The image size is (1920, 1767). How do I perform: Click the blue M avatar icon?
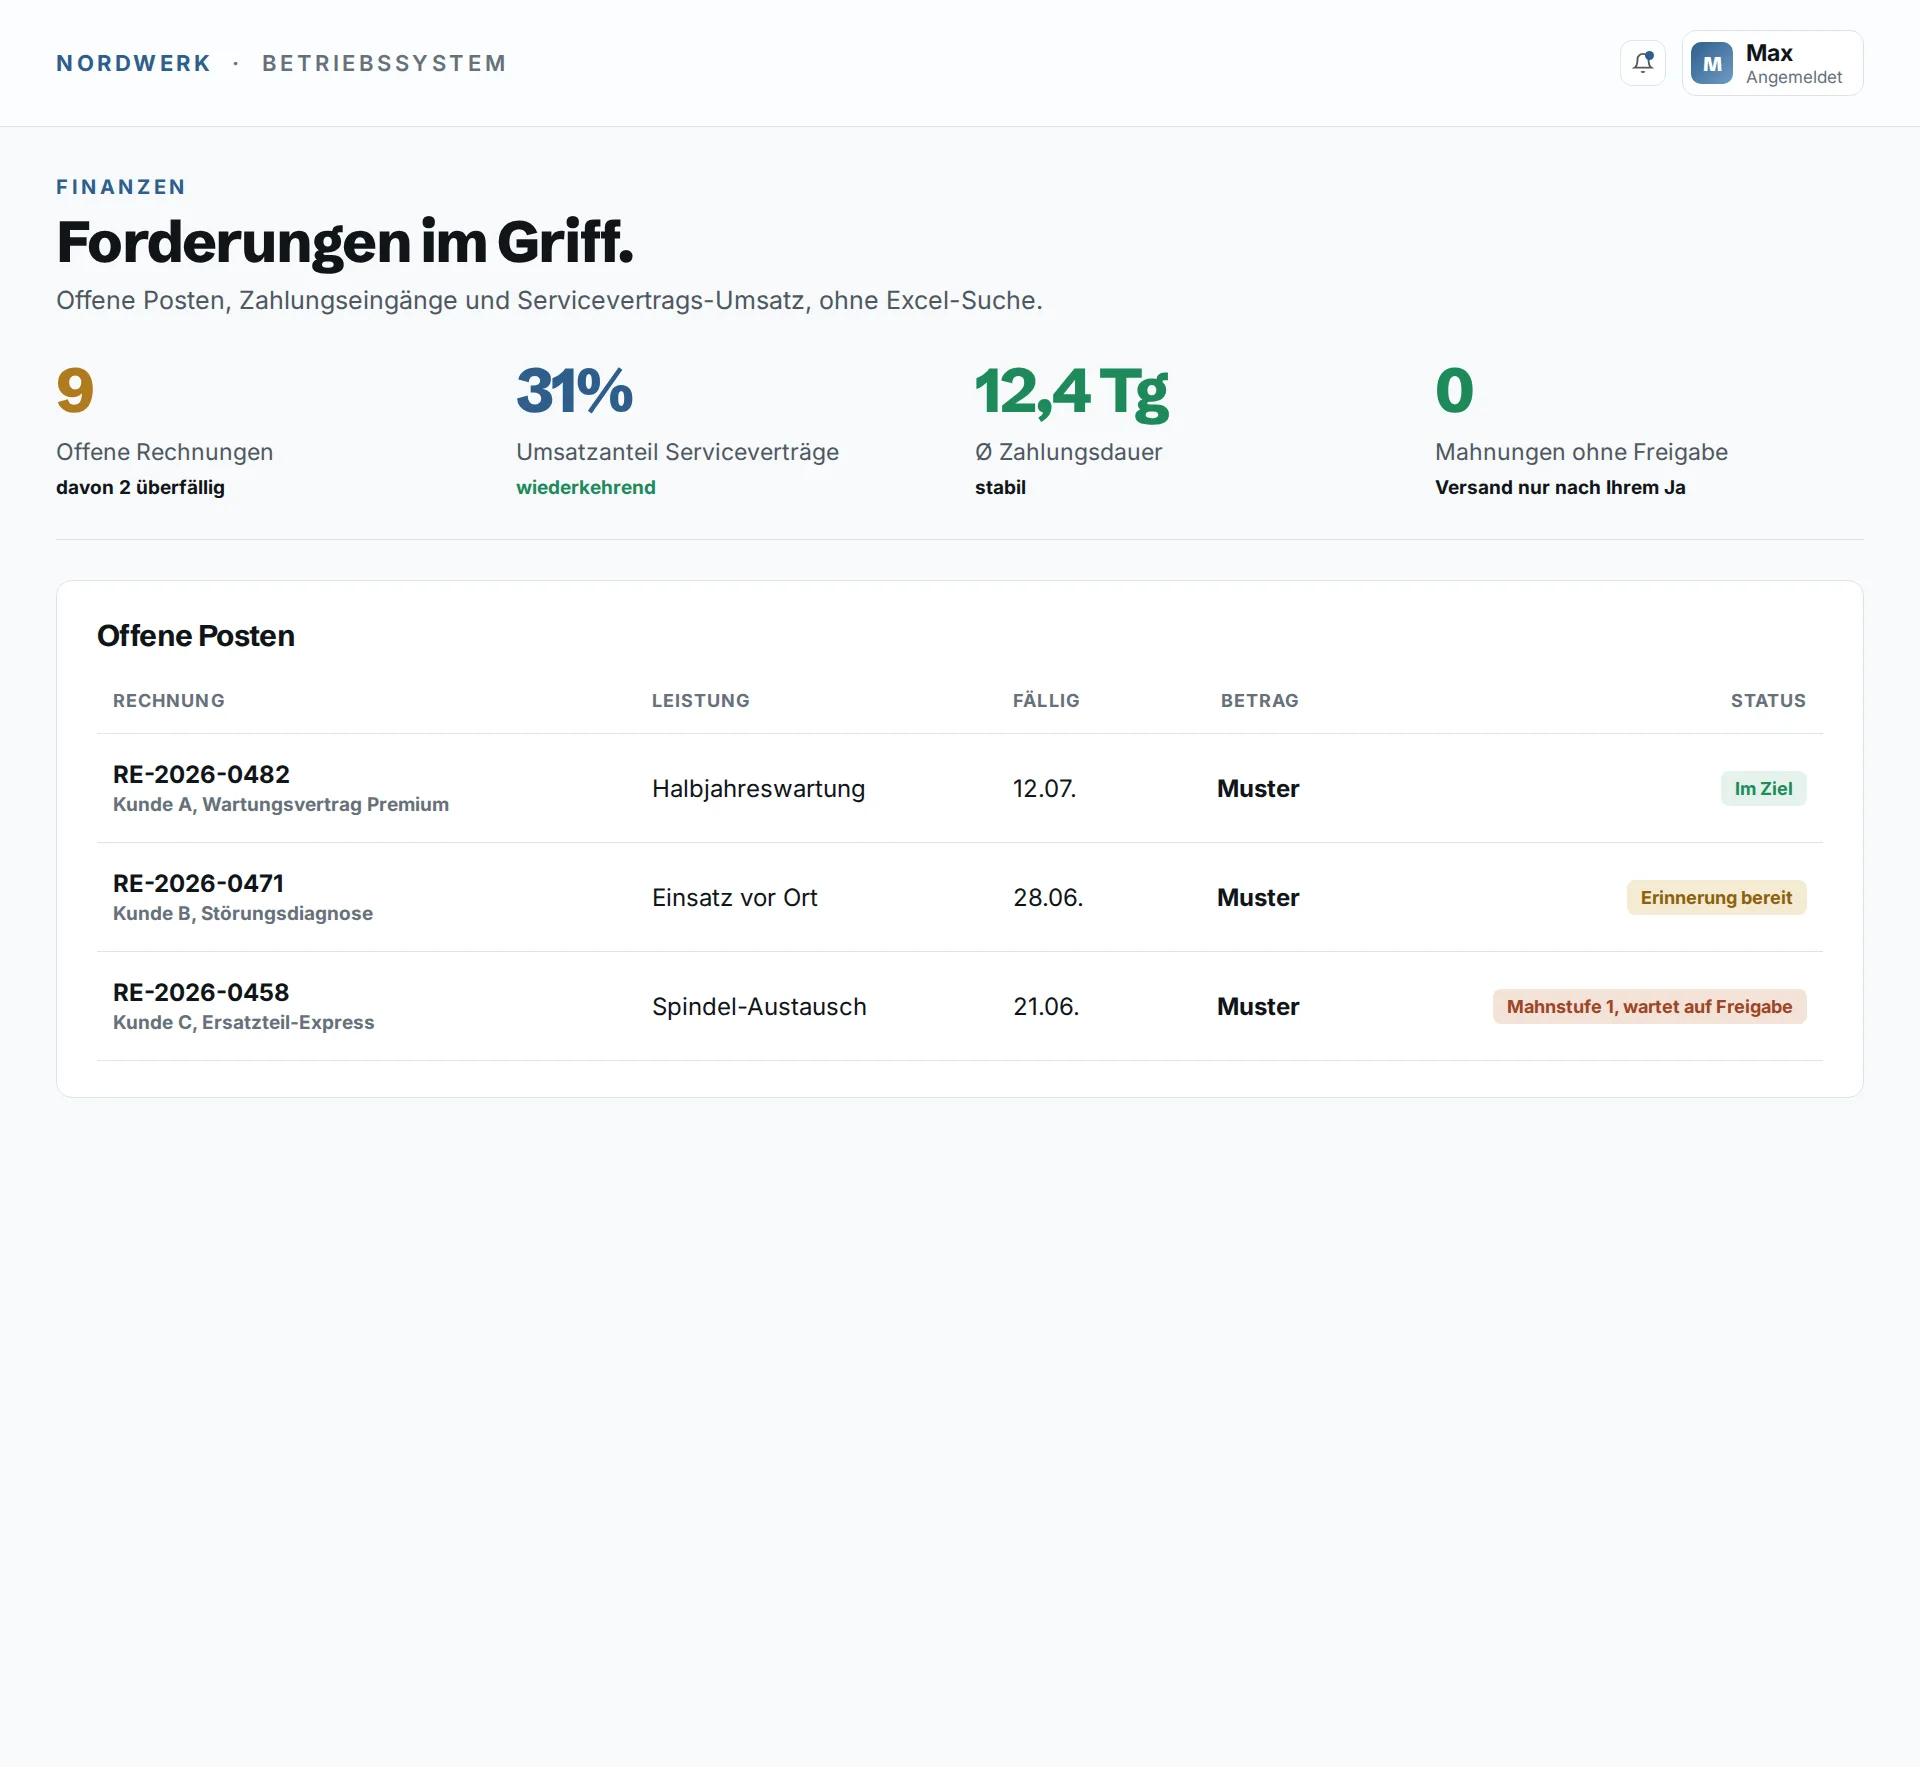[x=1711, y=63]
